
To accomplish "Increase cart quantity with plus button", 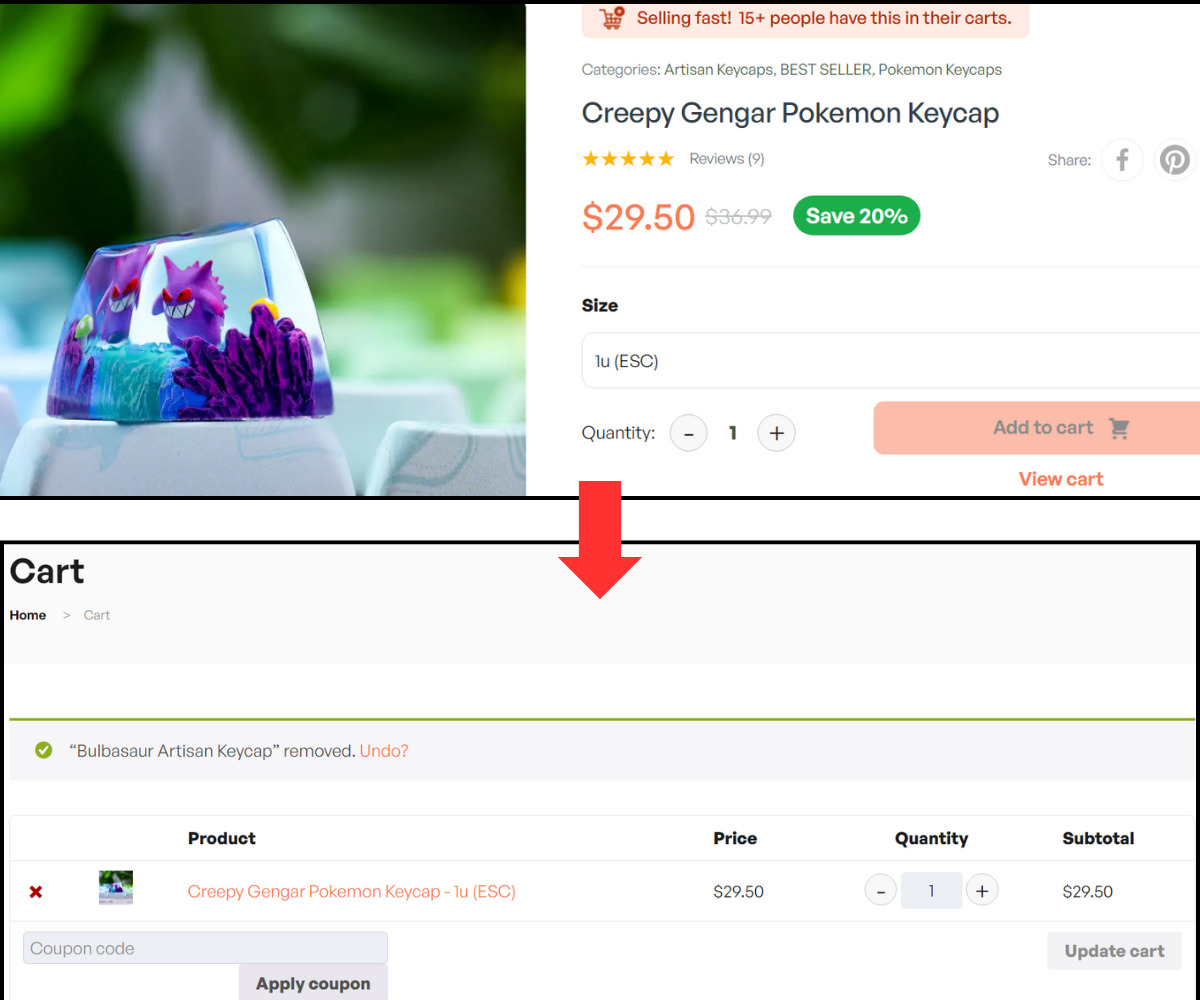I will 982,890.
